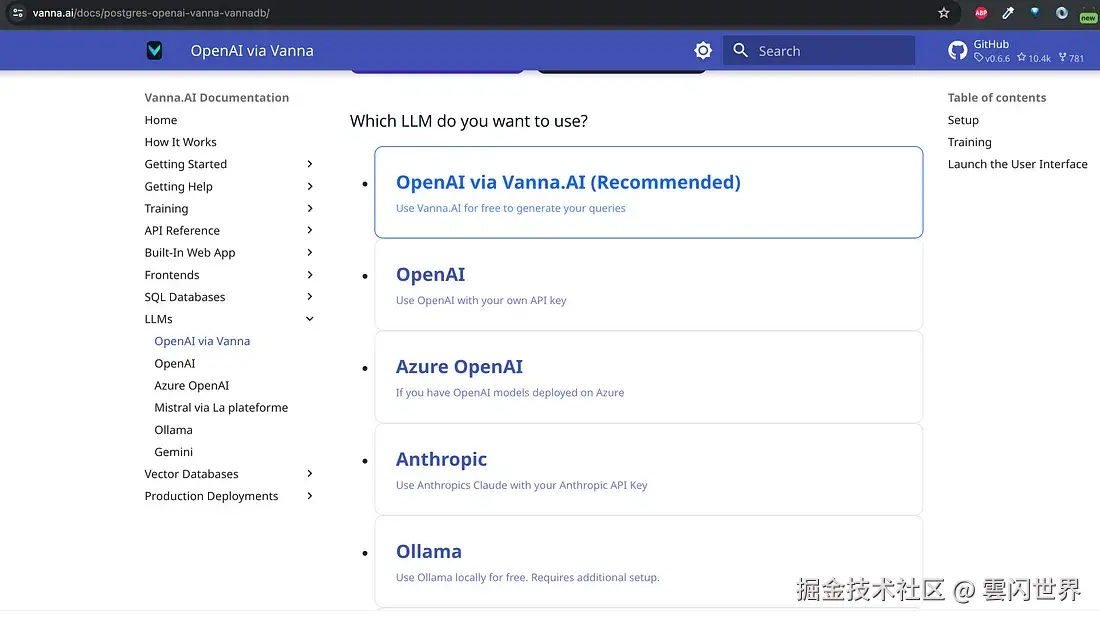Viewport: 1100px width, 622px height.
Task: Jump to Training in table of contents
Action: (x=970, y=142)
